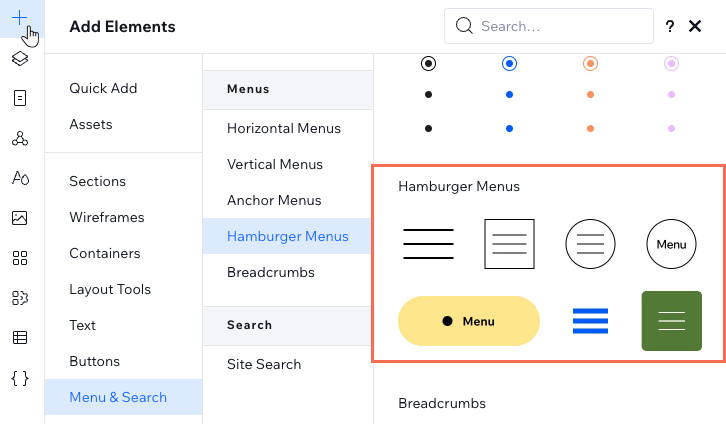Add the green square hamburger menu
The image size is (726, 424).
[671, 321]
